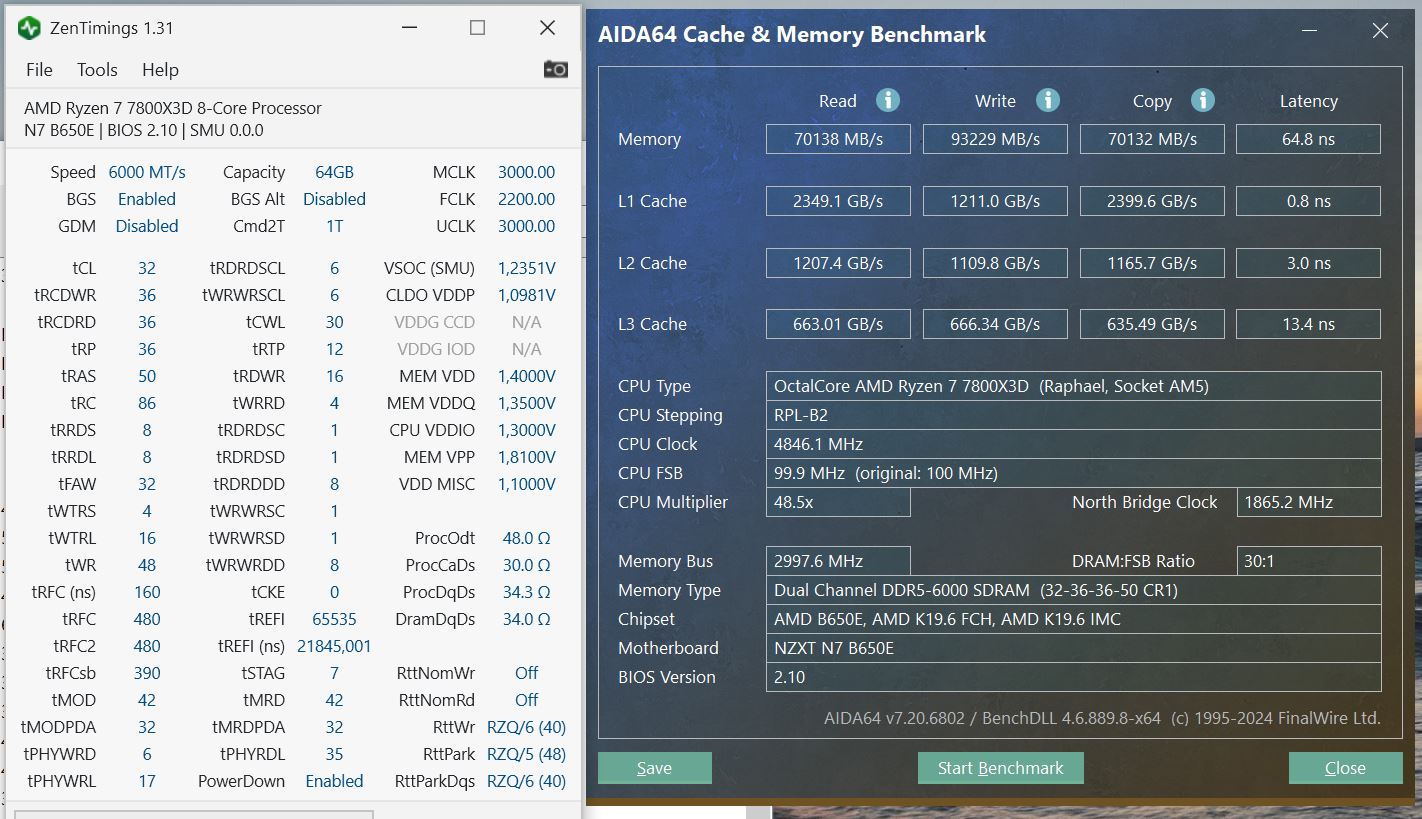Click the tRAS value 50
The height and width of the screenshot is (819, 1422).
(x=147, y=376)
